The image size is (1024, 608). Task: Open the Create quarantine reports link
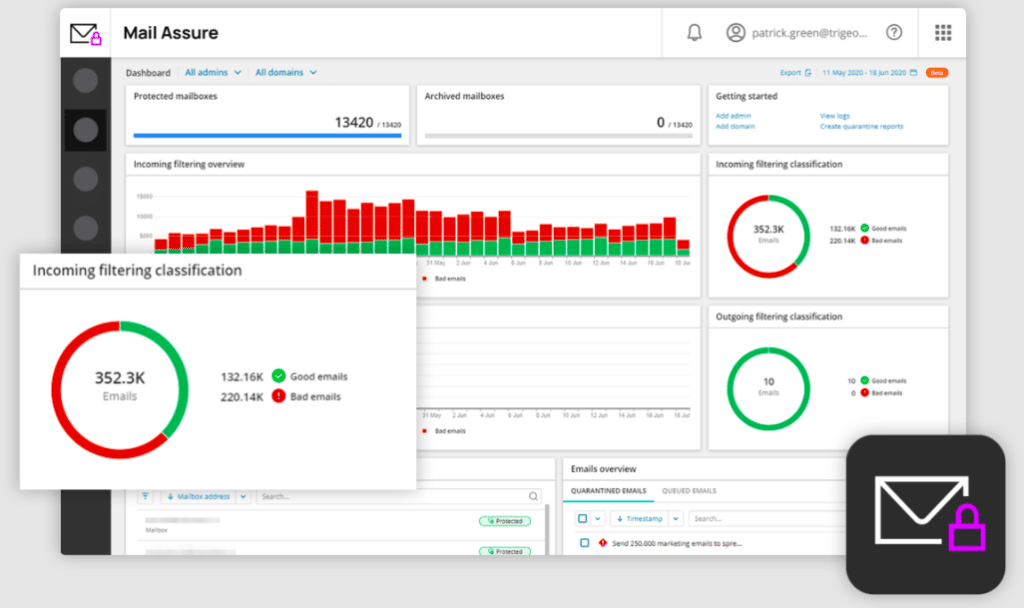(861, 127)
